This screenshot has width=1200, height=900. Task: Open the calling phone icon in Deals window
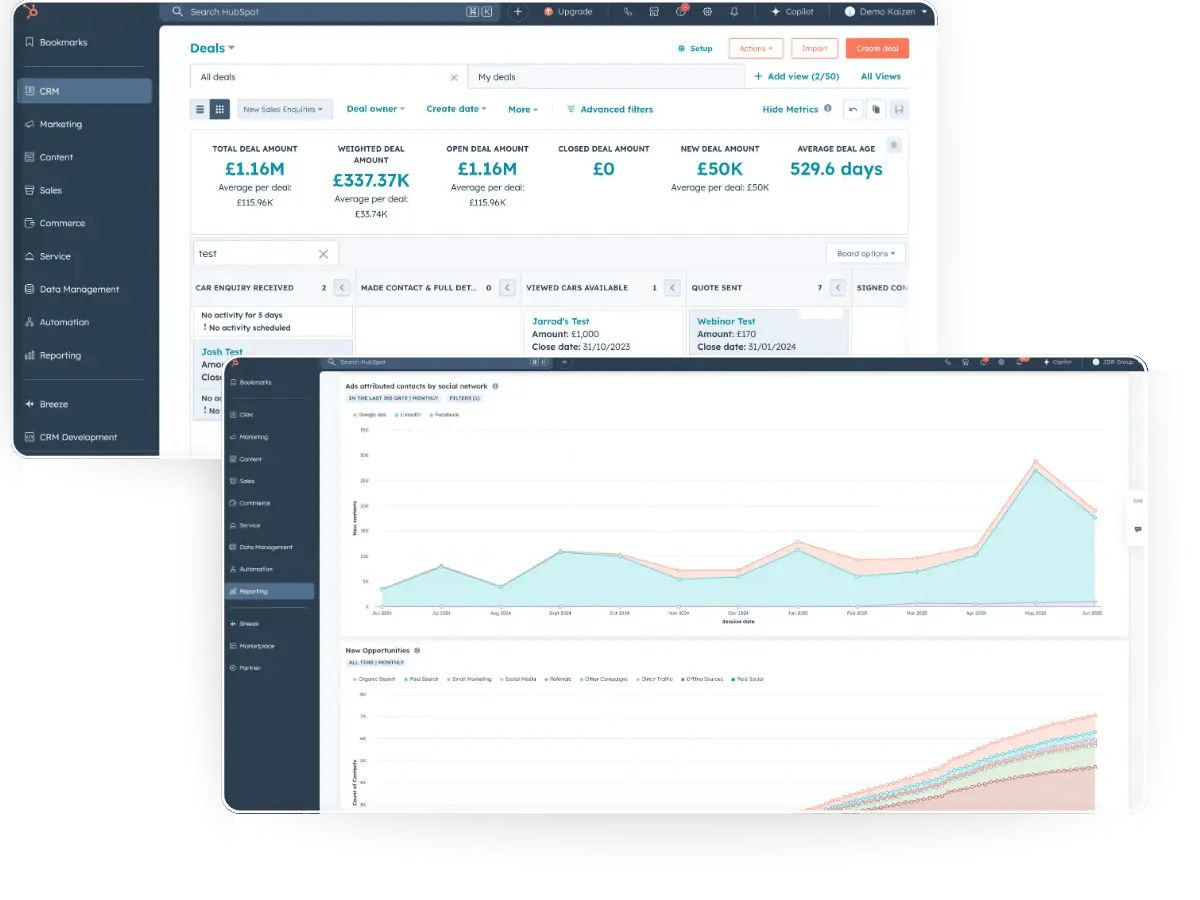(x=628, y=12)
